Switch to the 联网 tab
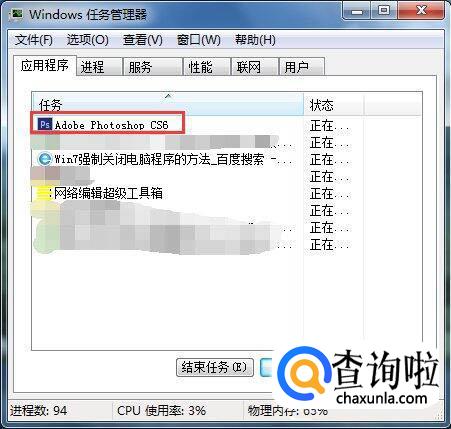The image size is (451, 429). pos(255,67)
